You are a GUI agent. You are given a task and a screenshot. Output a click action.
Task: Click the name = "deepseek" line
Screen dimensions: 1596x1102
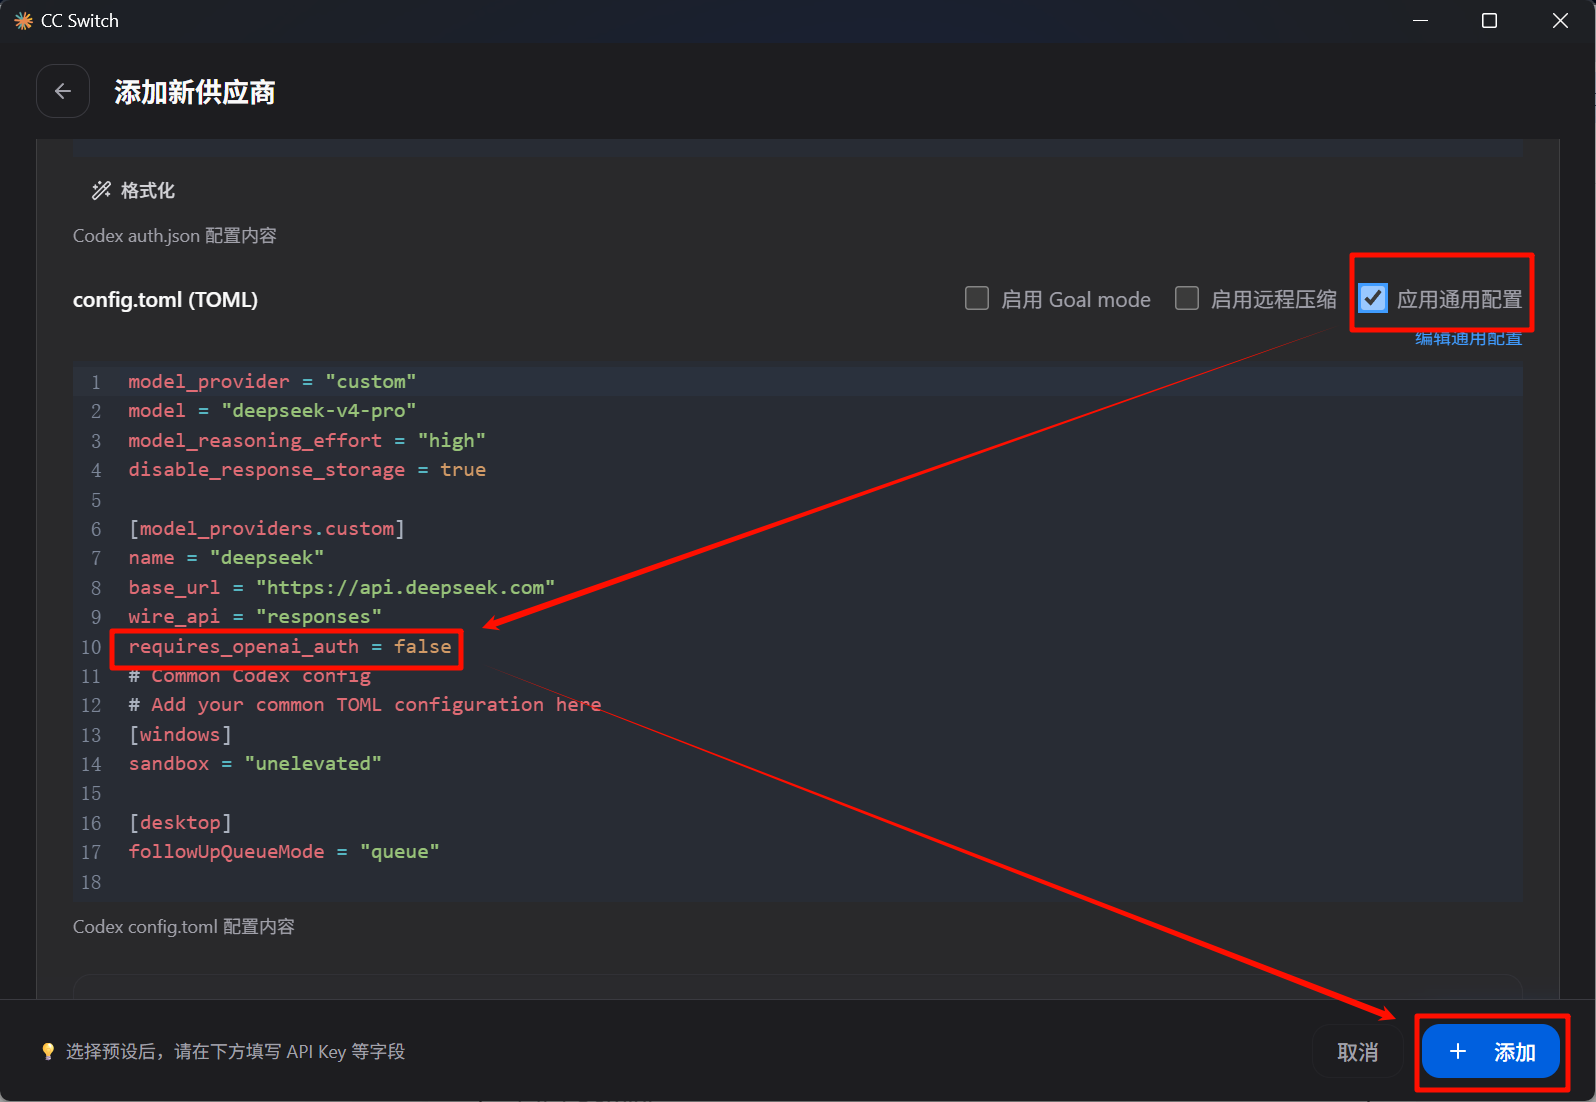click(x=226, y=558)
